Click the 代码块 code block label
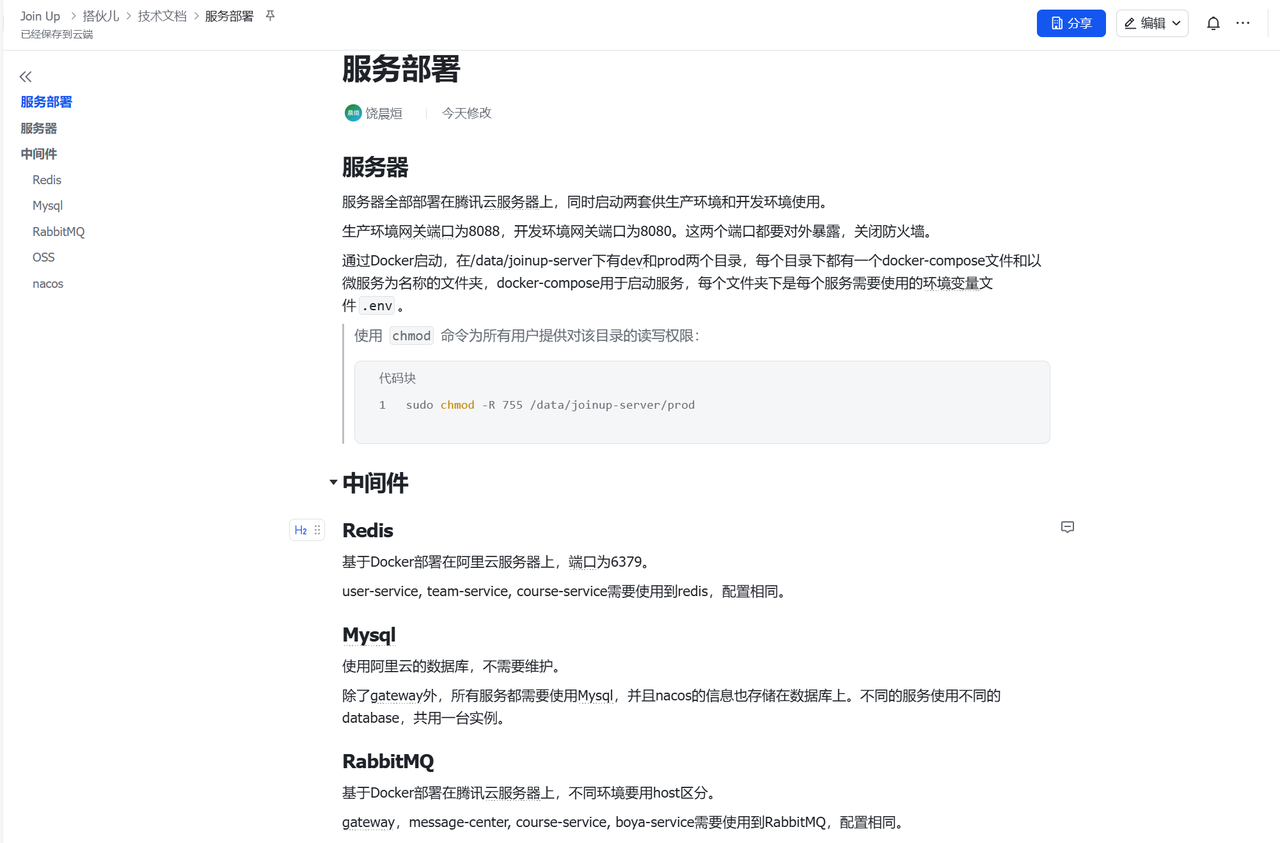 point(397,378)
